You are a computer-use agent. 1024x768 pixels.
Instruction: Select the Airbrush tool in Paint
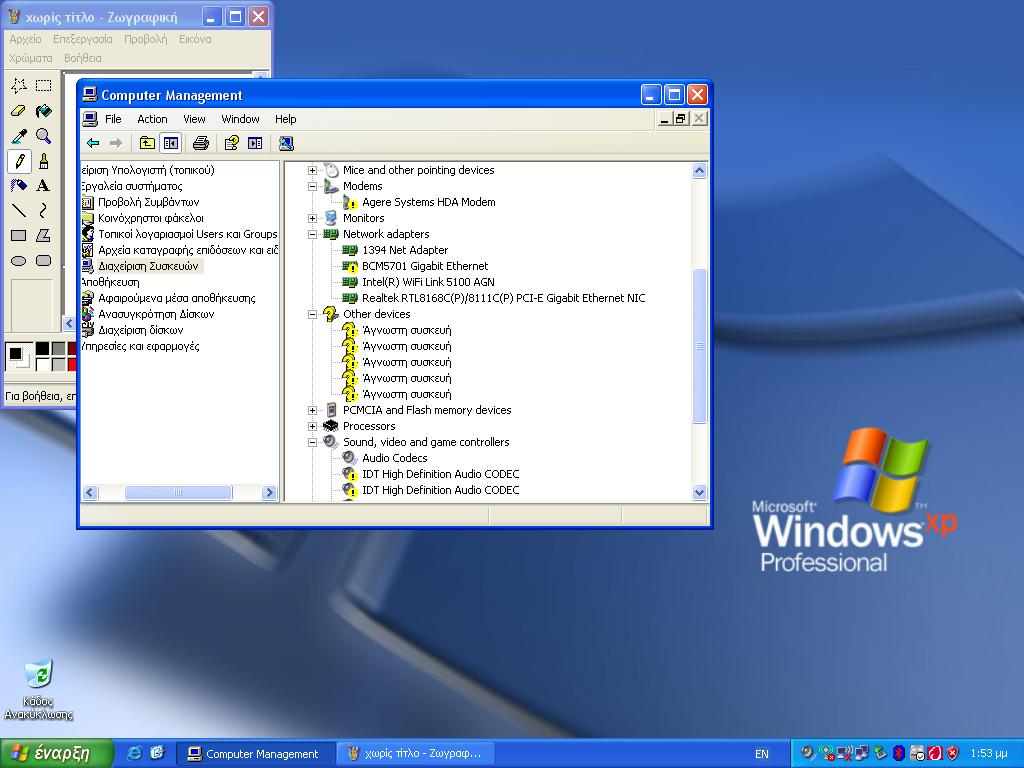pos(19,185)
